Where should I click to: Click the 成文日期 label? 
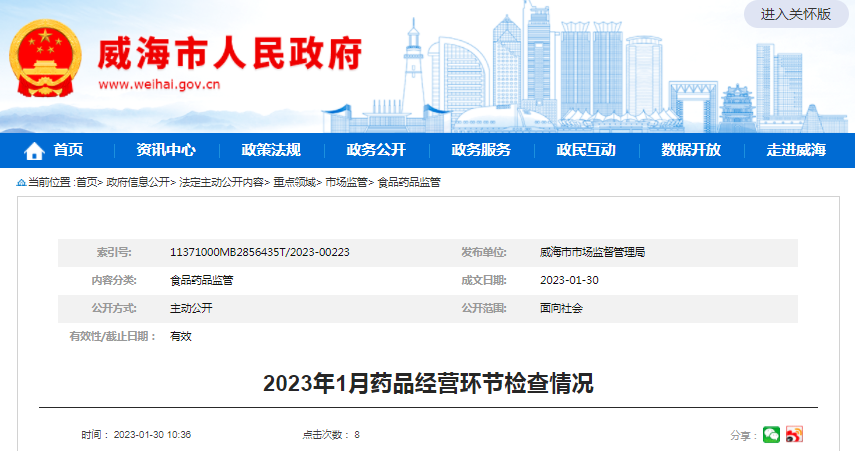coord(484,280)
